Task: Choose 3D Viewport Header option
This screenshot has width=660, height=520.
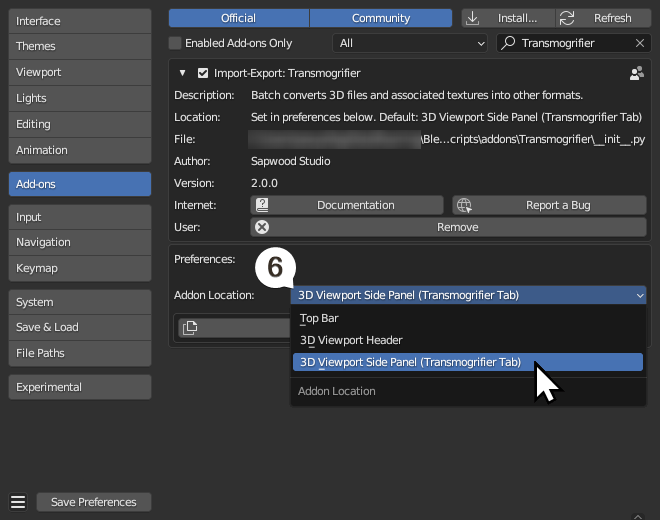Action: click(x=351, y=341)
